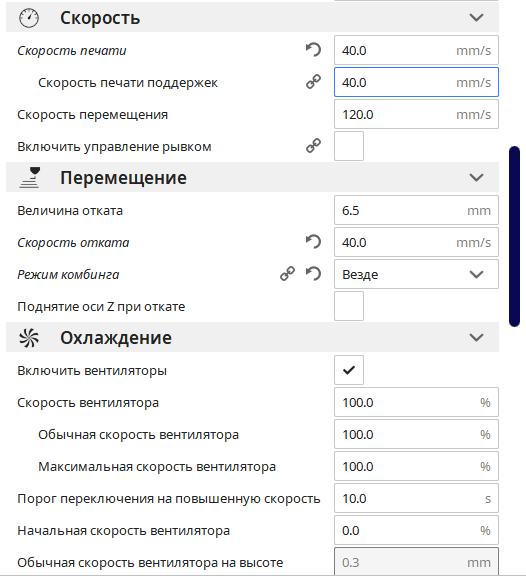
Task: Click the settings panel vertical scrollbar
Action: point(515,236)
